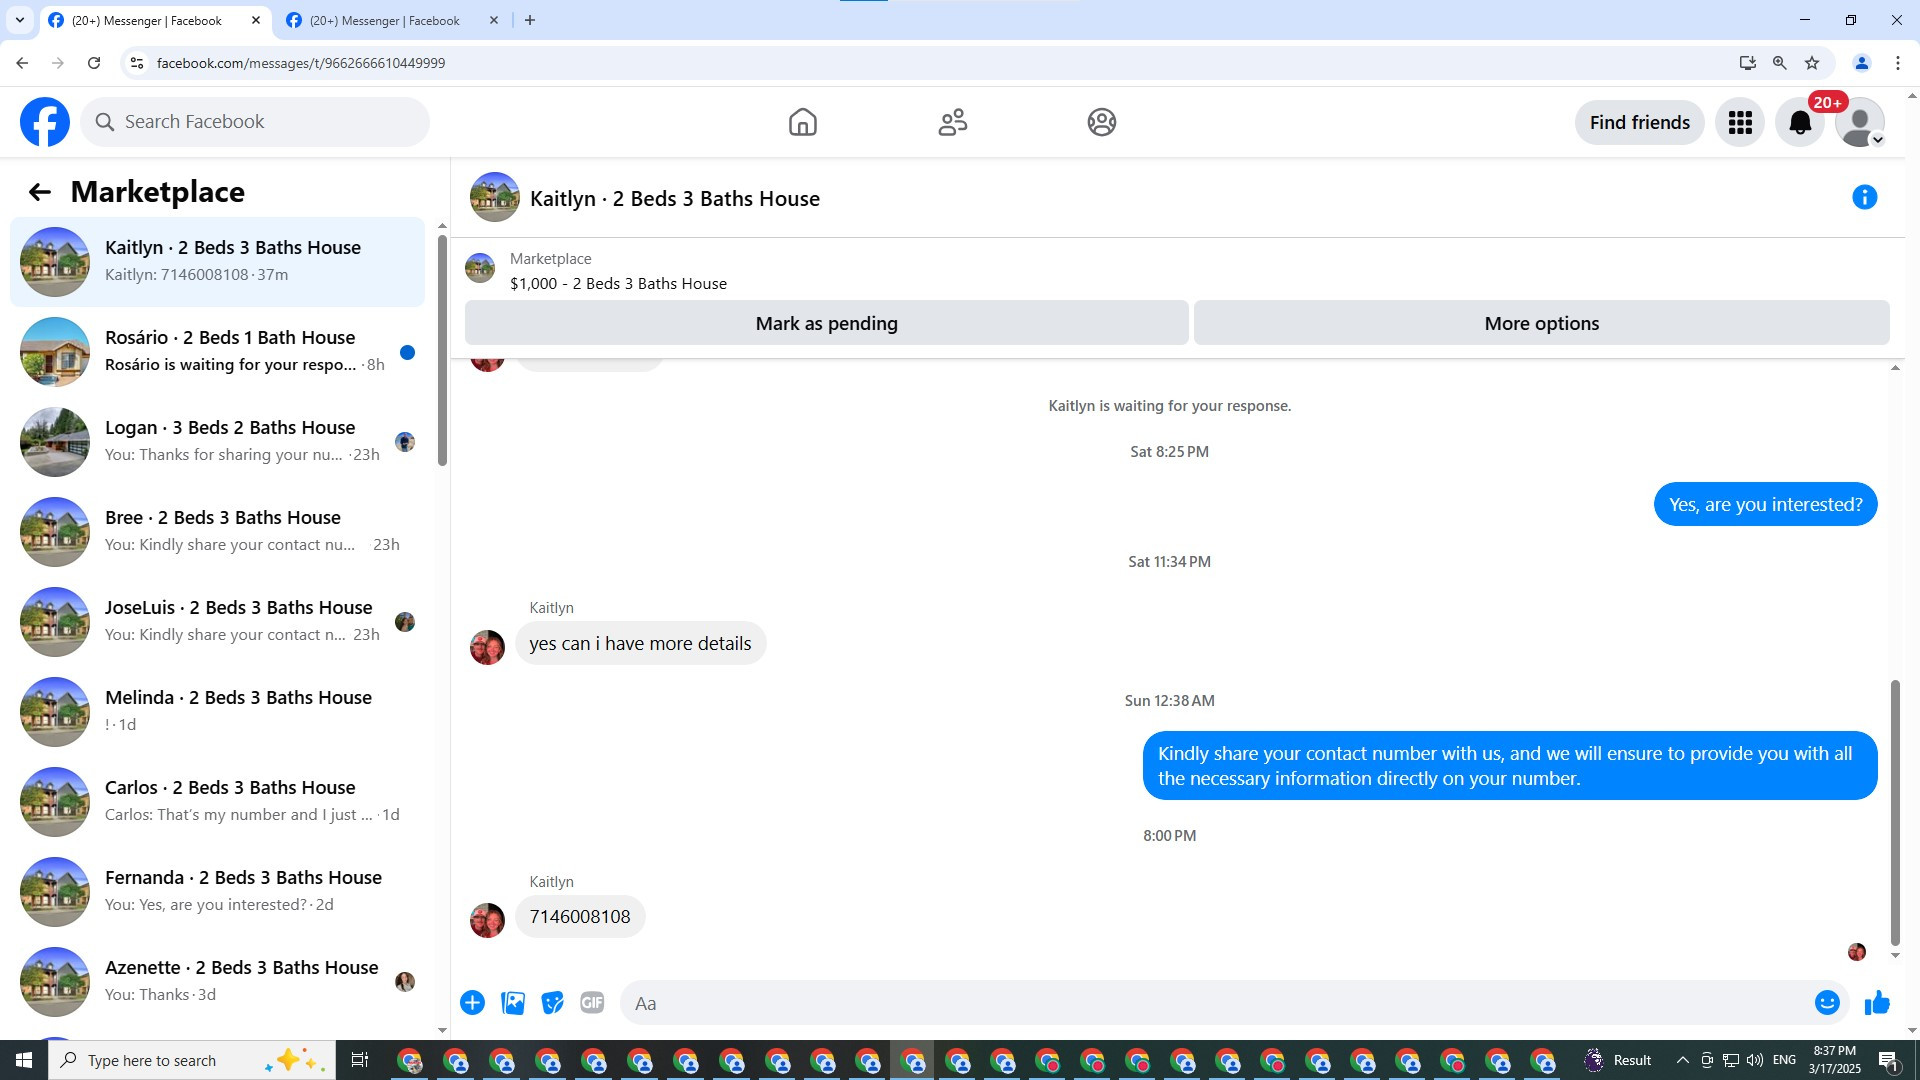Mark the listing as pending
This screenshot has height=1080, width=1920.
coord(826,323)
